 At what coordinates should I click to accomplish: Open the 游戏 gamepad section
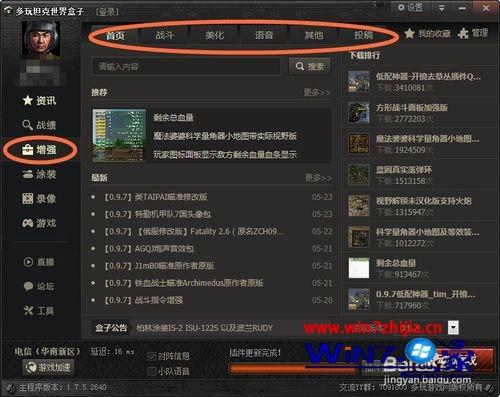point(39,223)
